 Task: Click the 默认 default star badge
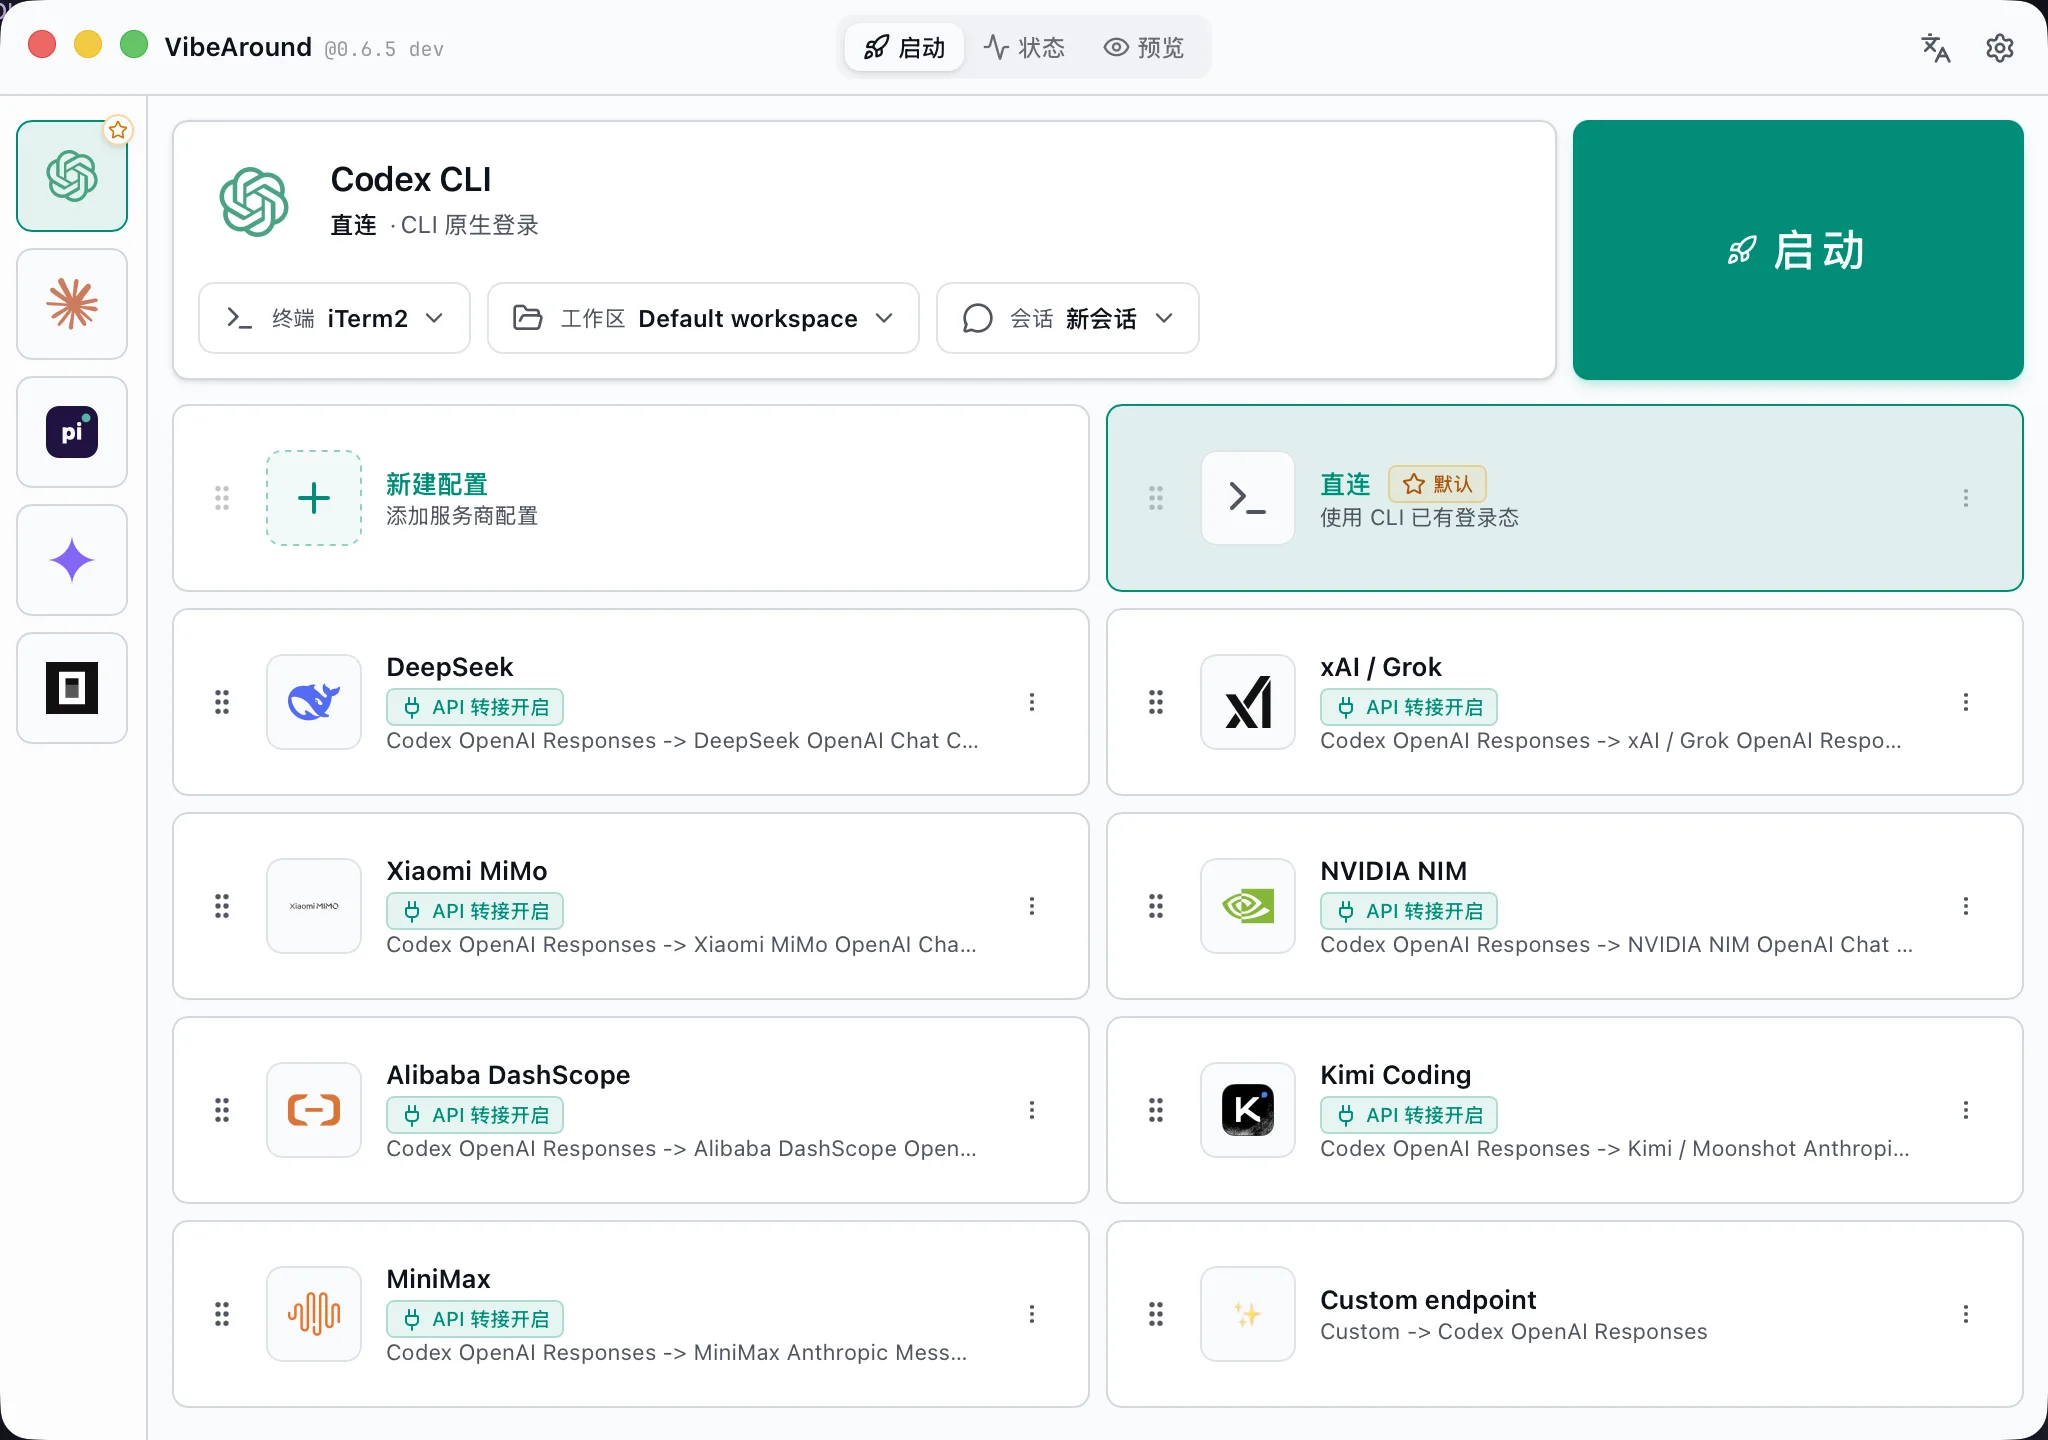(1437, 484)
